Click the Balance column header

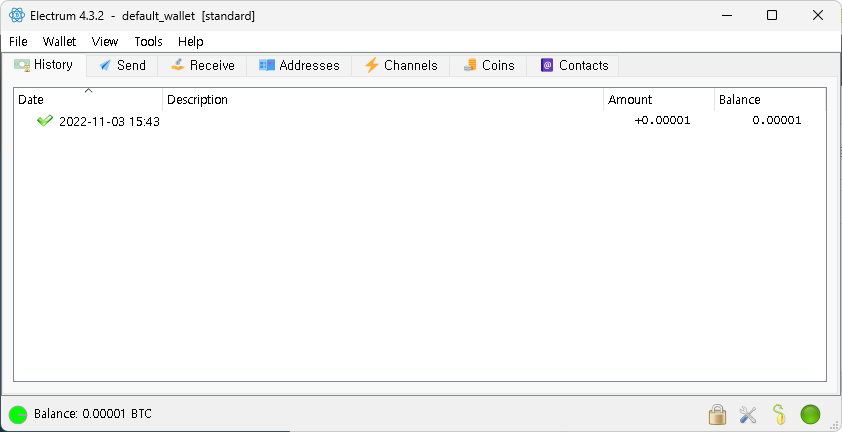[770, 99]
